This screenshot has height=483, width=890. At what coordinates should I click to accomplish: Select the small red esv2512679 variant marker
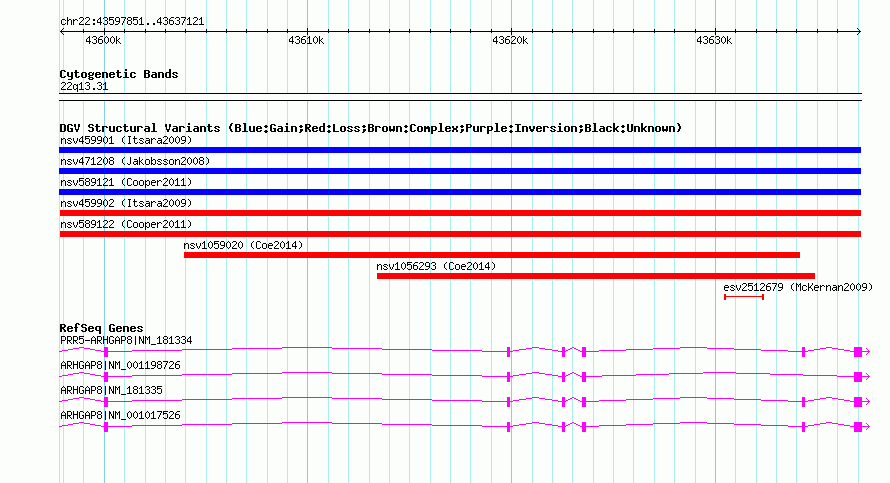[744, 297]
